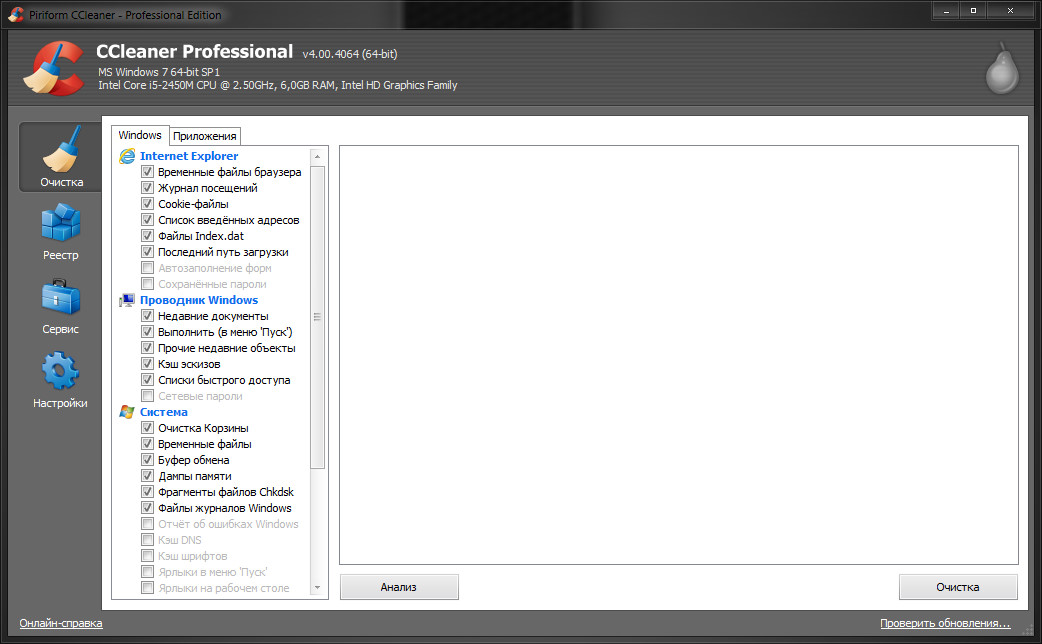Screen dimensions: 1042x644
Task: Toggle Последний путь загрузки checkbox
Action: tap(148, 252)
